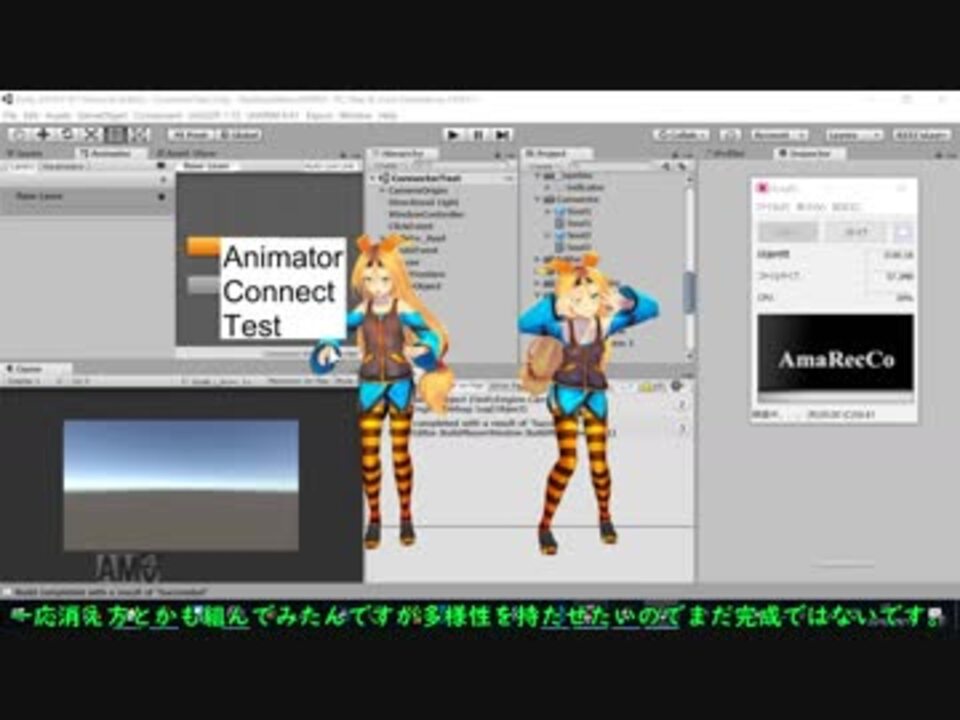Select the orange default state node

tap(203, 247)
